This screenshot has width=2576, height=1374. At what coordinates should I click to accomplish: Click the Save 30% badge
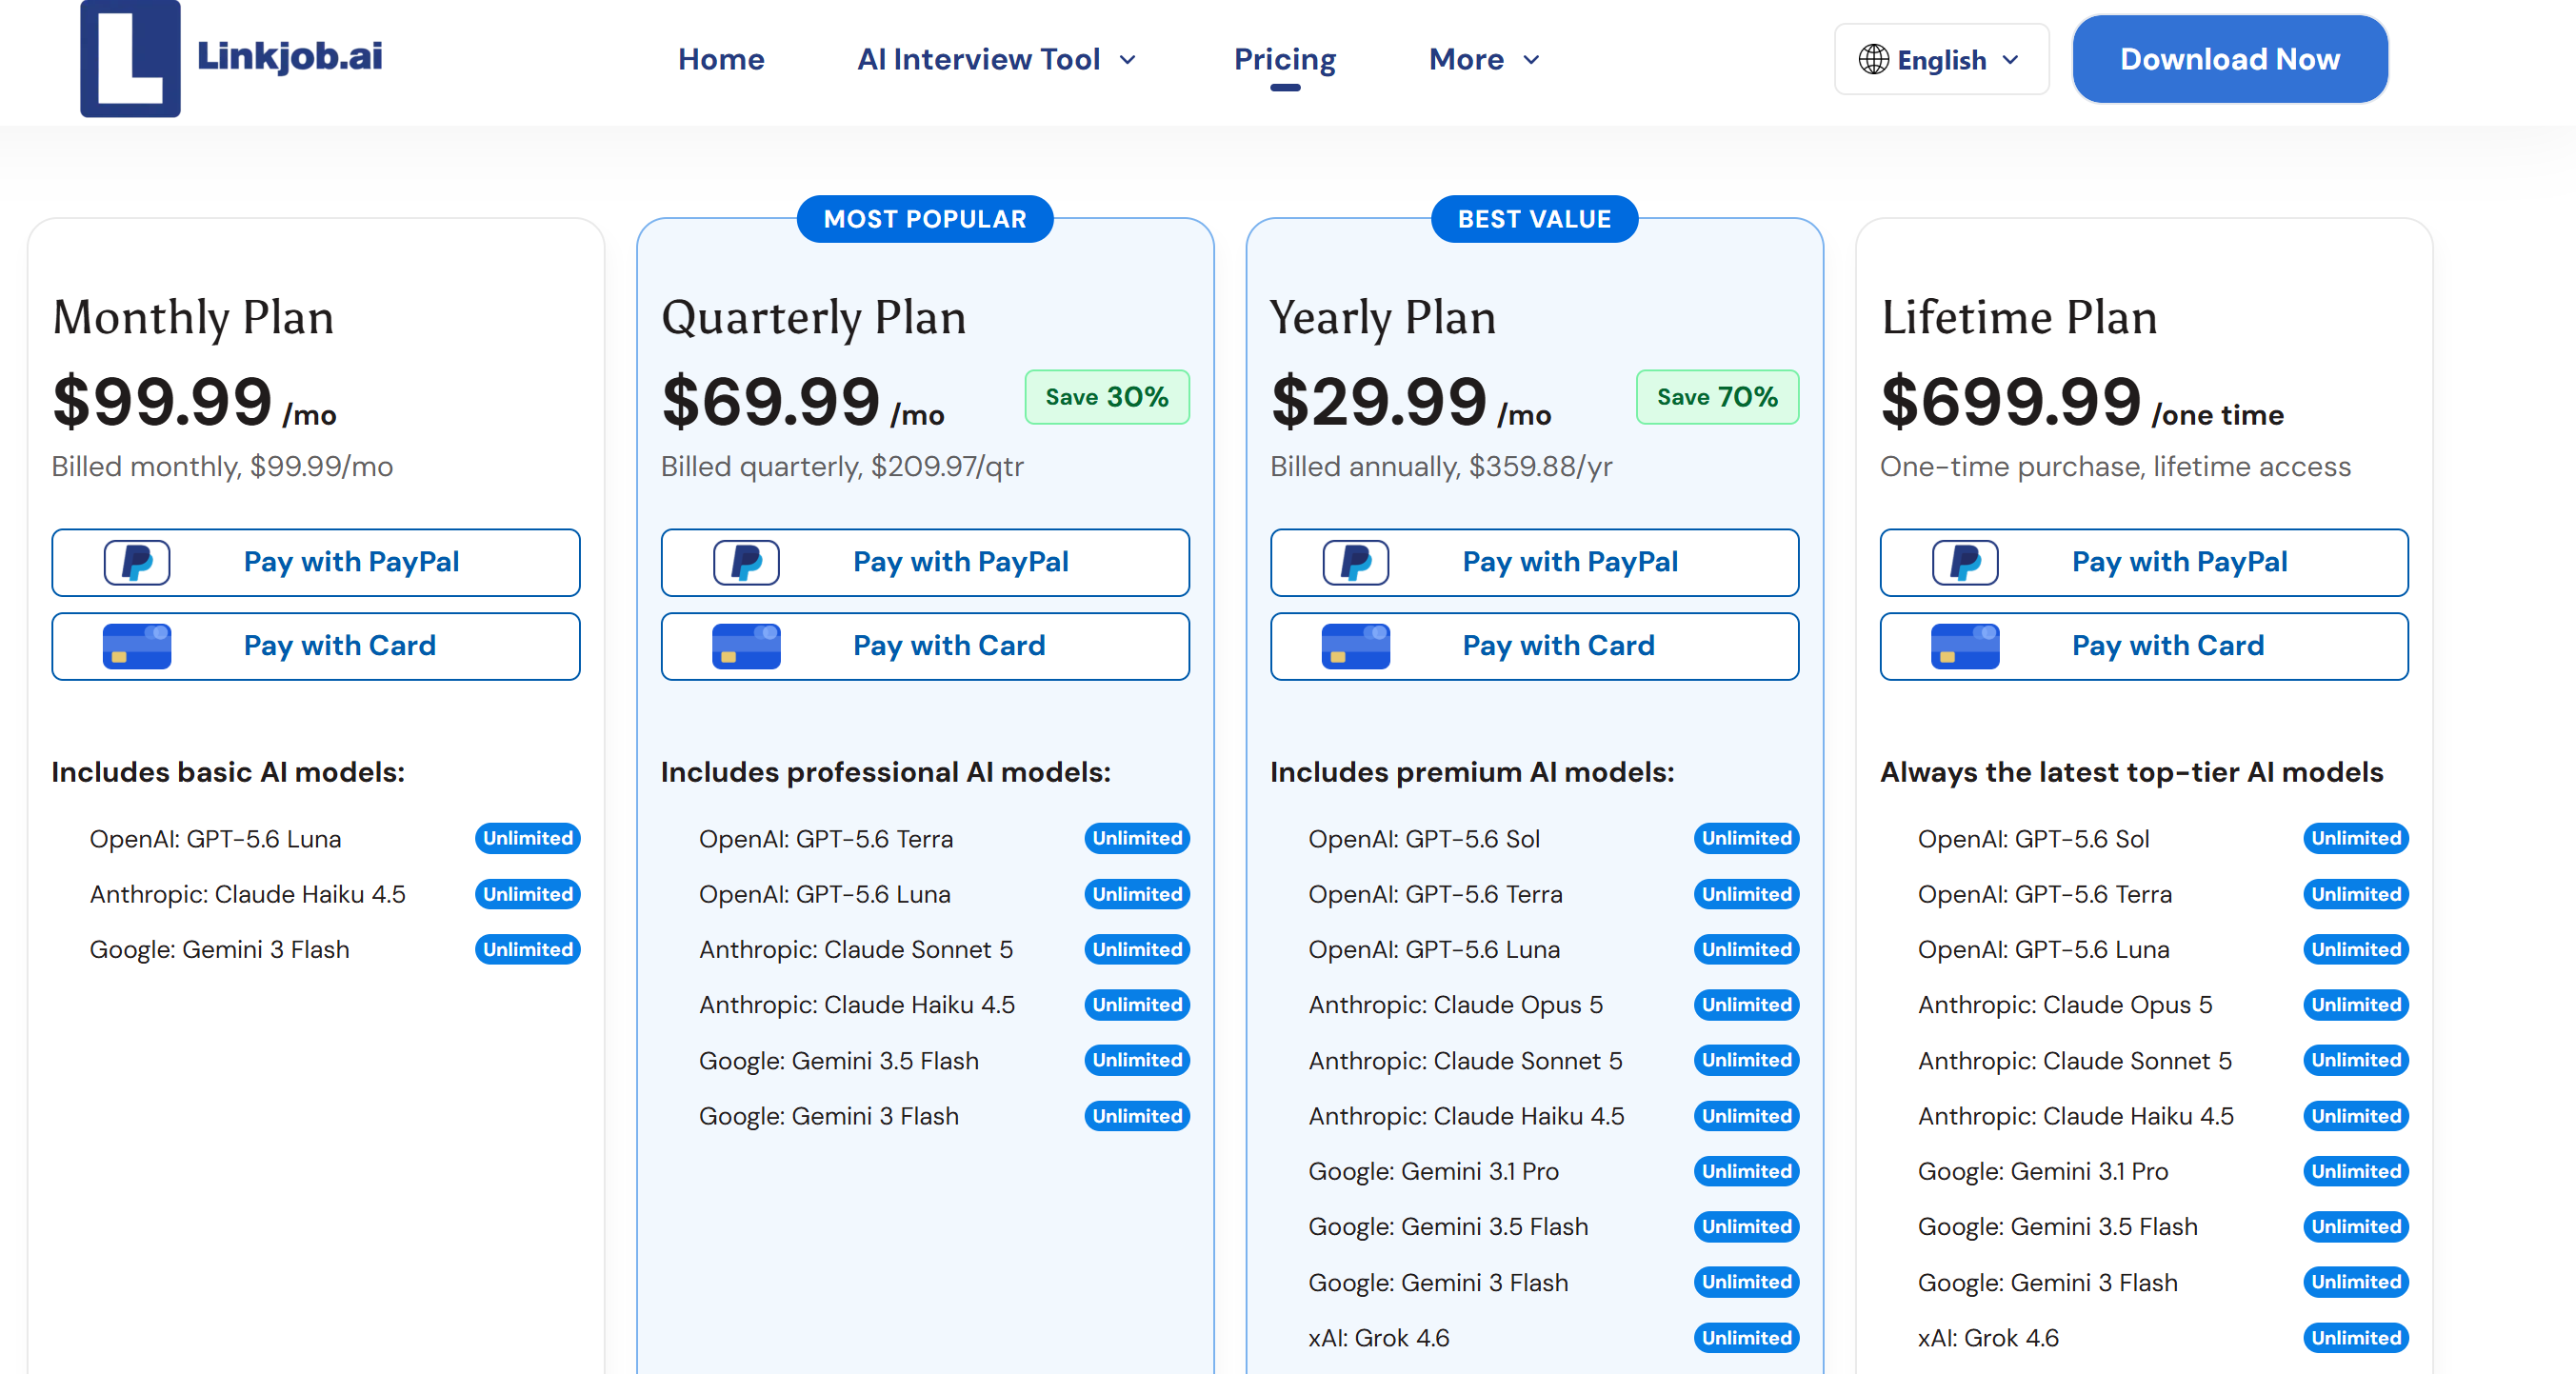click(1107, 397)
